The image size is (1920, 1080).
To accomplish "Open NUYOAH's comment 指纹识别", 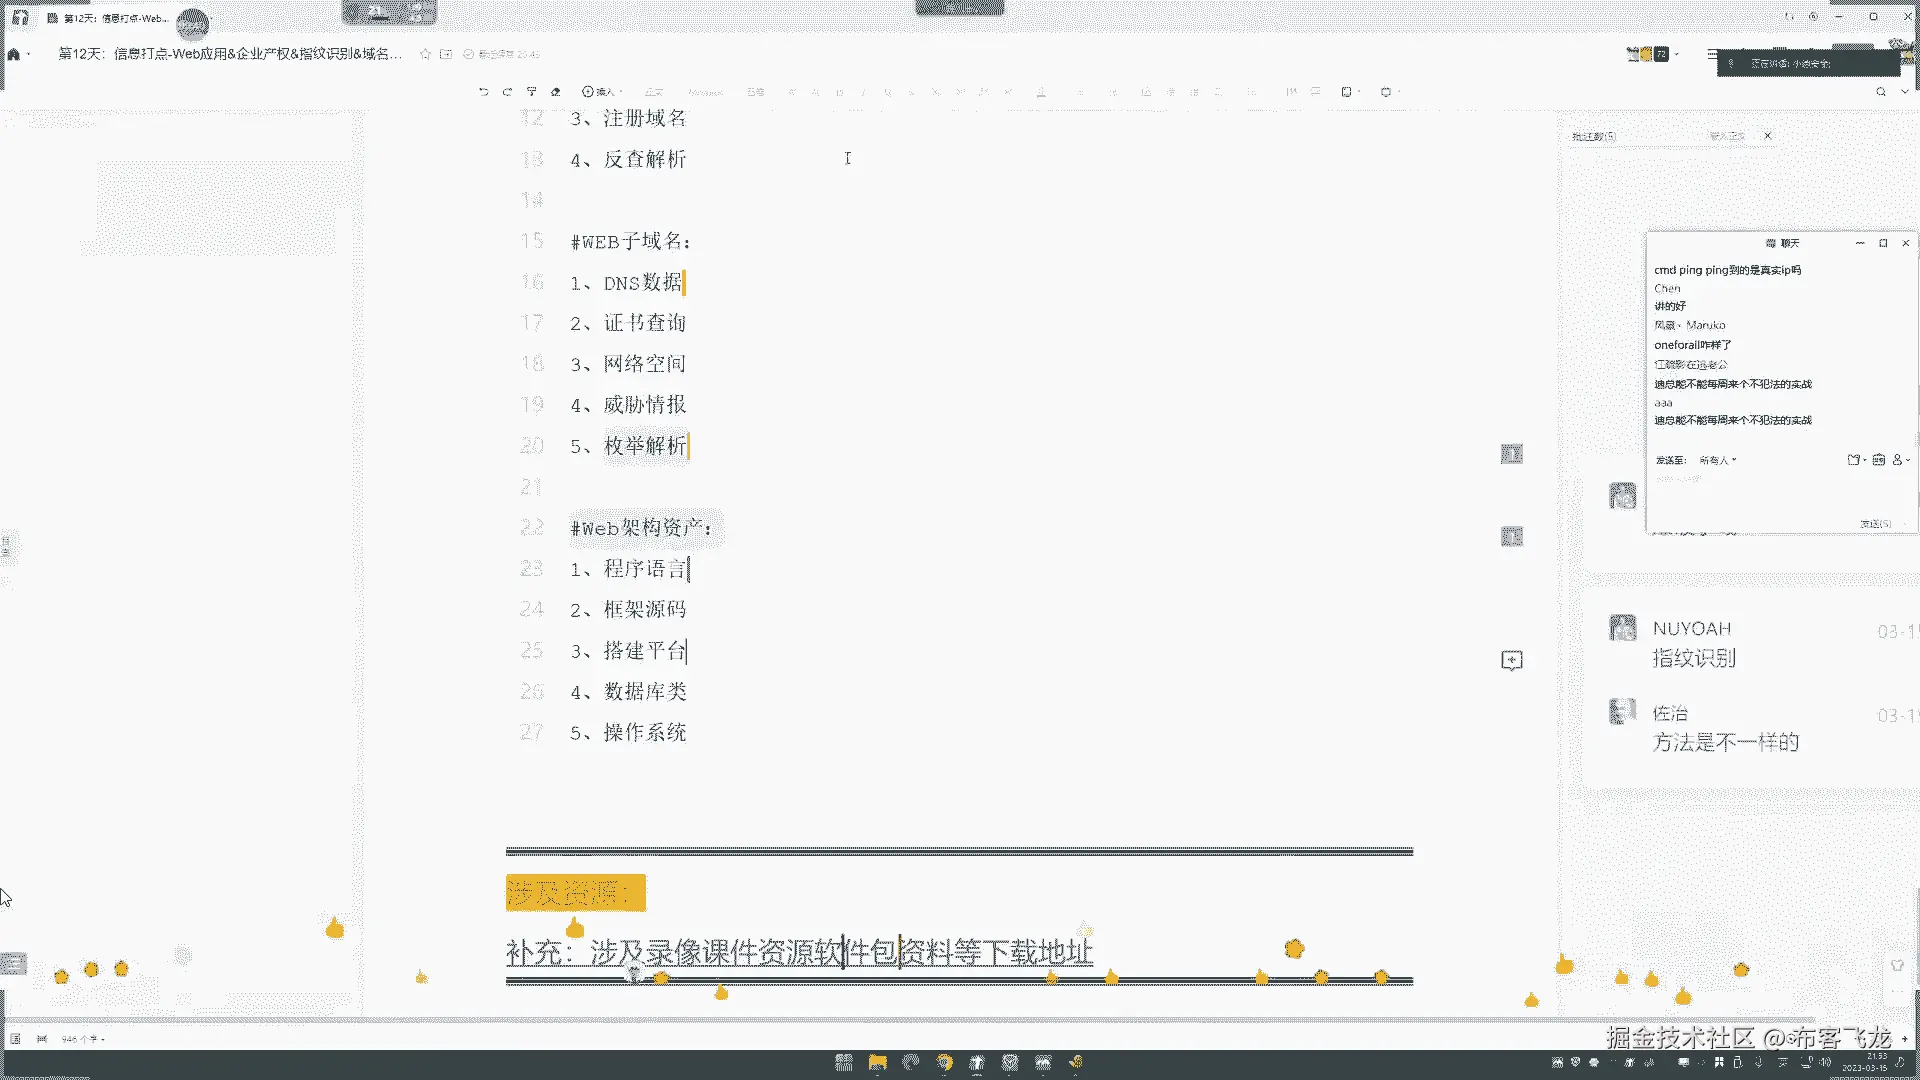I will click(1694, 658).
